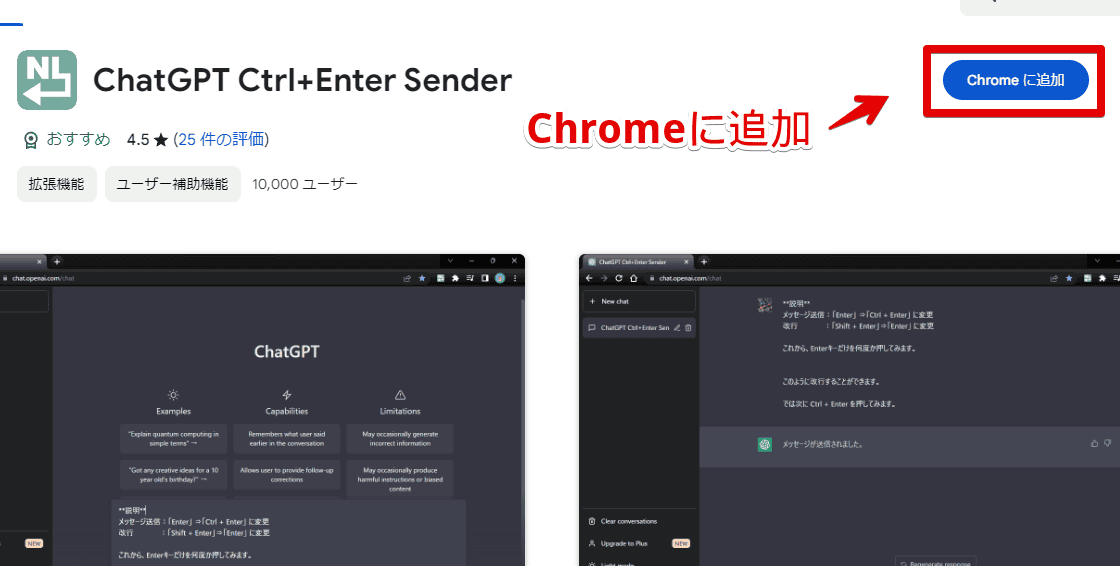Open the new tab plus in the right screenshot
Screen dimensions: 1120x566
tap(704, 262)
